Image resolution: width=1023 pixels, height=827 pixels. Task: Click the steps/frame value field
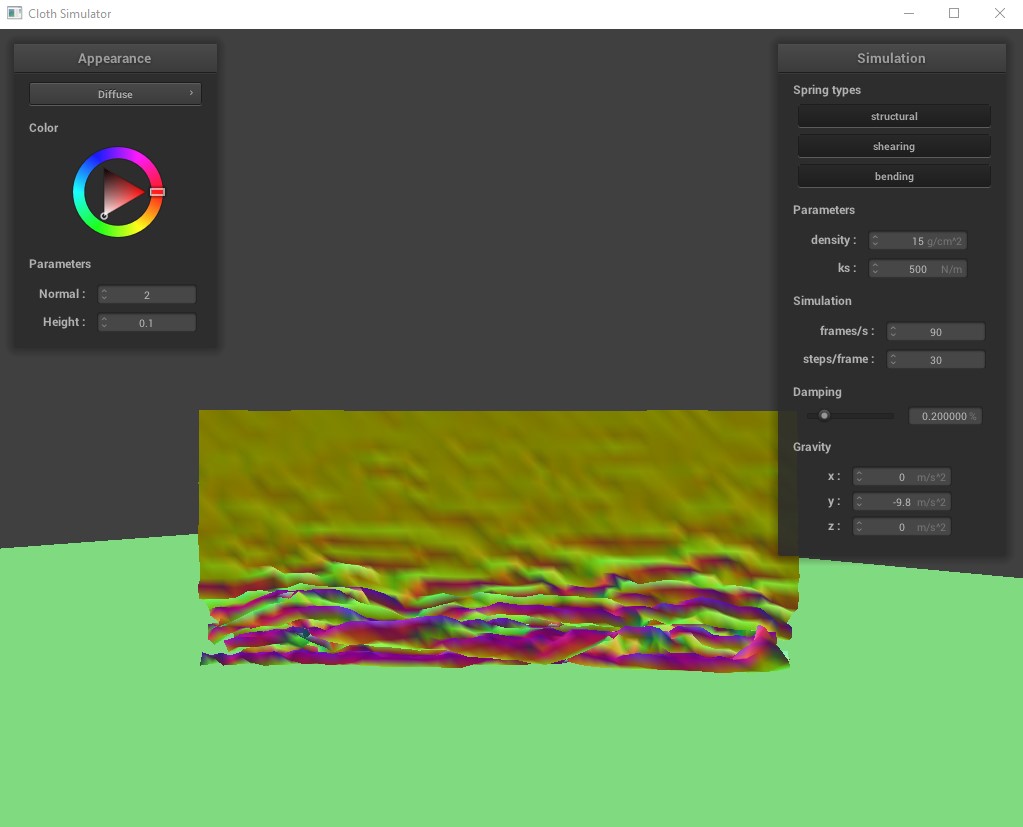coord(936,360)
